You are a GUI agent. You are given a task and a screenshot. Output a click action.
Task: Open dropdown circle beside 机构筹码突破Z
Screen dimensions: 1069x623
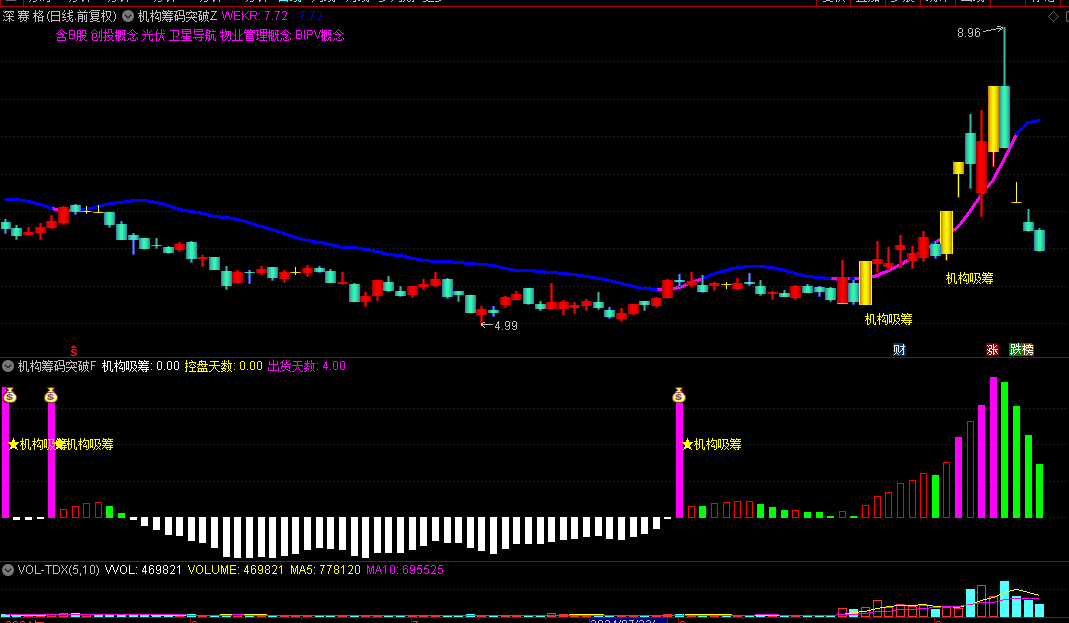click(127, 16)
